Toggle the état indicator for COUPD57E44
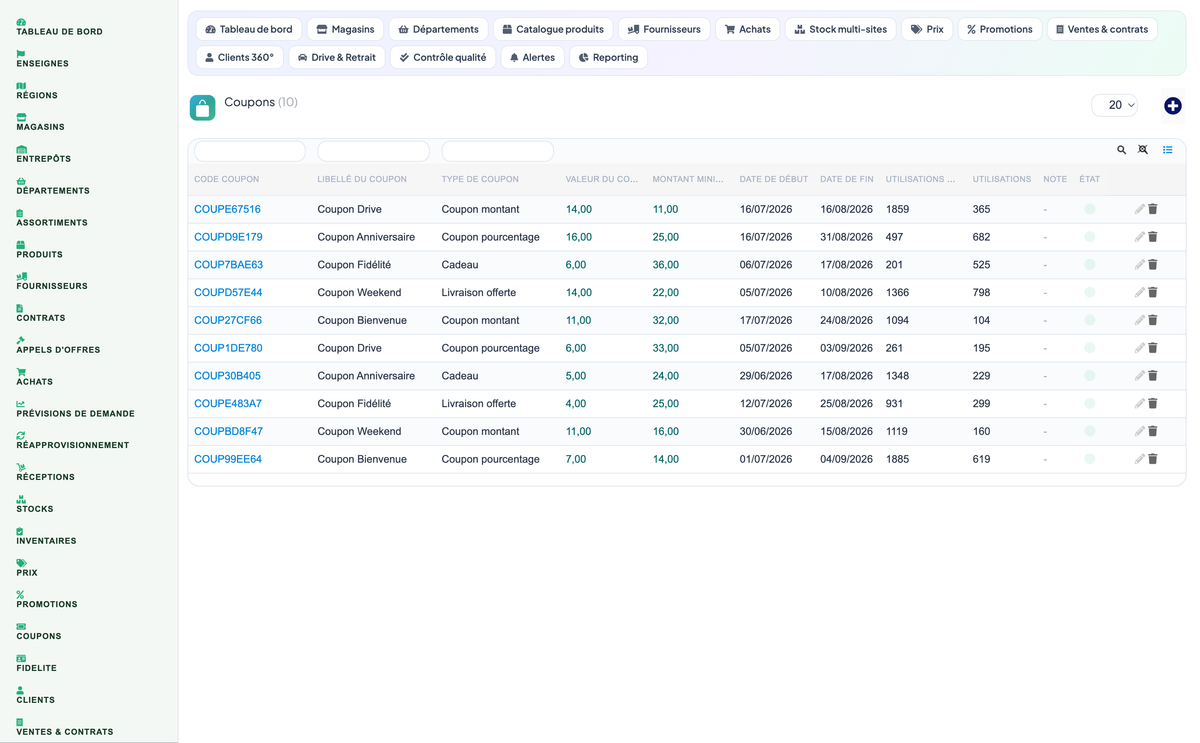Viewport: 1200px width, 743px height. tap(1090, 293)
